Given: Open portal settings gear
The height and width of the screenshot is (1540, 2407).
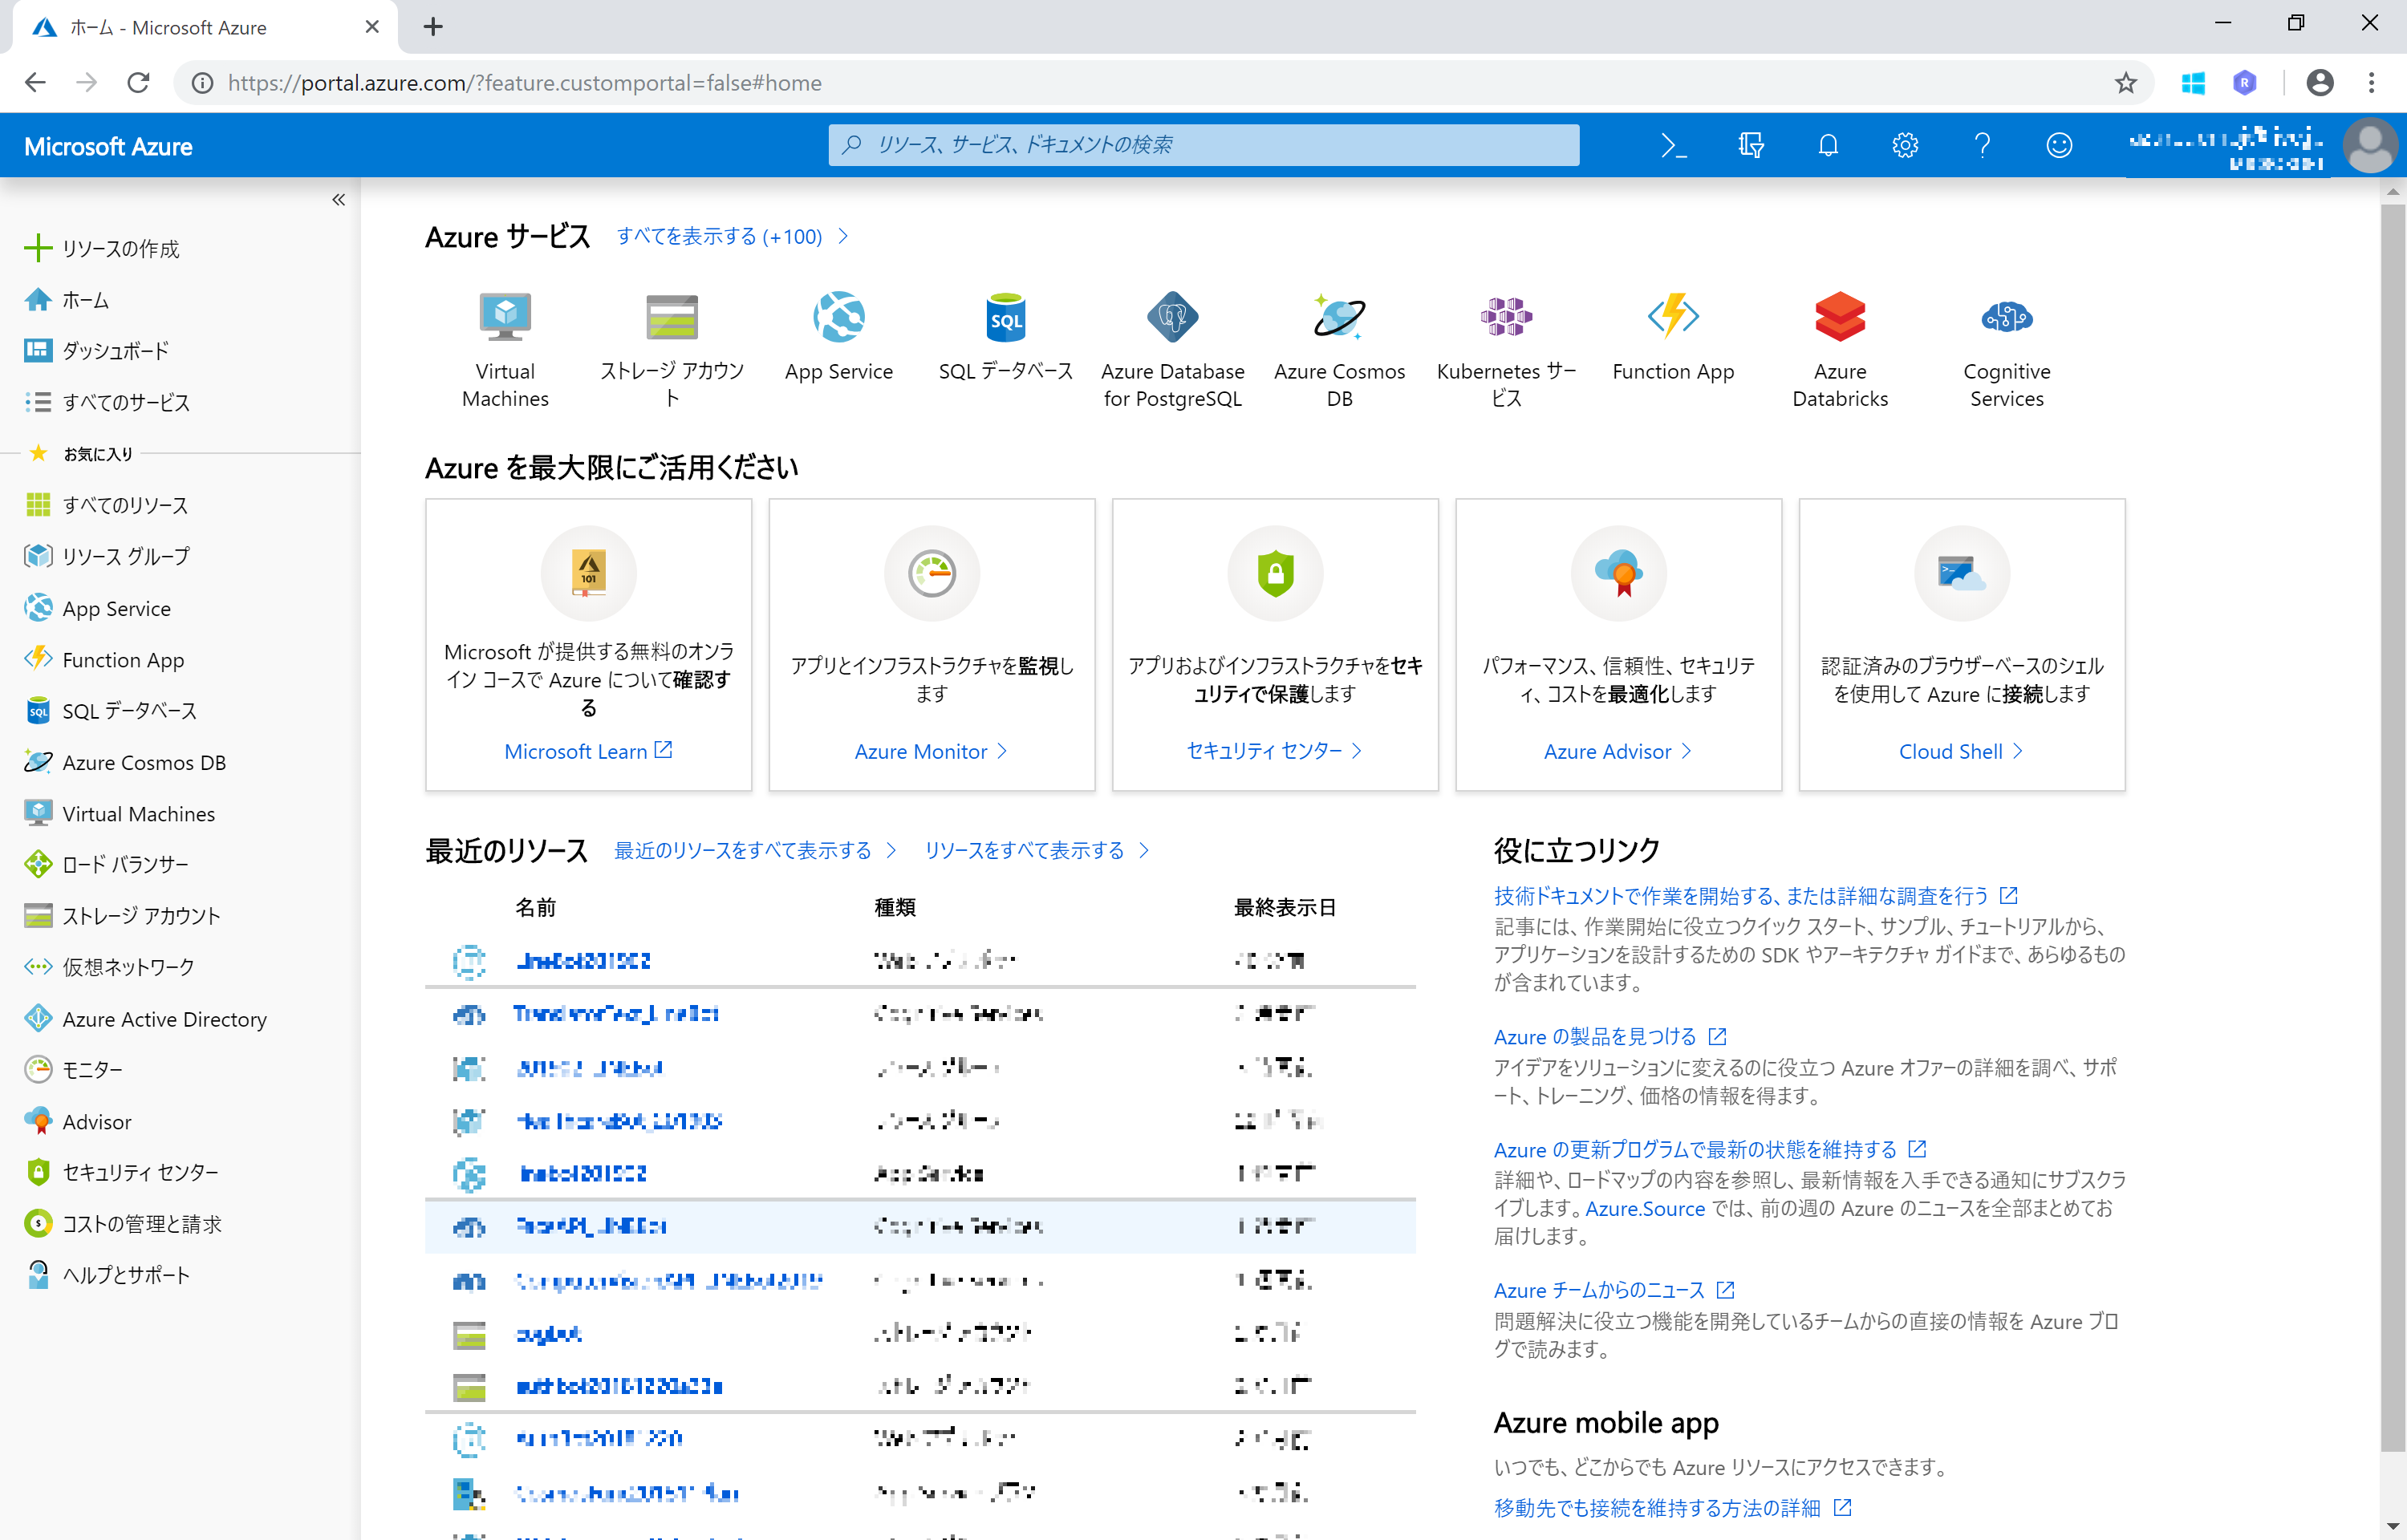Looking at the screenshot, I should 1905,145.
